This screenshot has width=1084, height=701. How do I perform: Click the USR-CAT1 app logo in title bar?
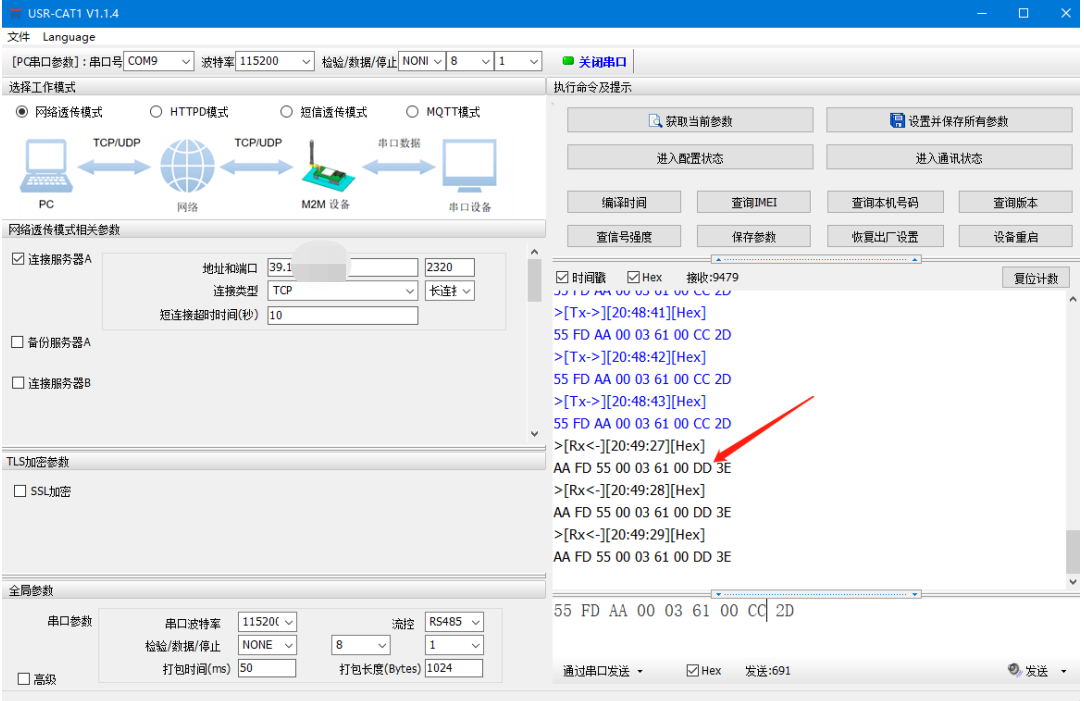click(x=13, y=12)
